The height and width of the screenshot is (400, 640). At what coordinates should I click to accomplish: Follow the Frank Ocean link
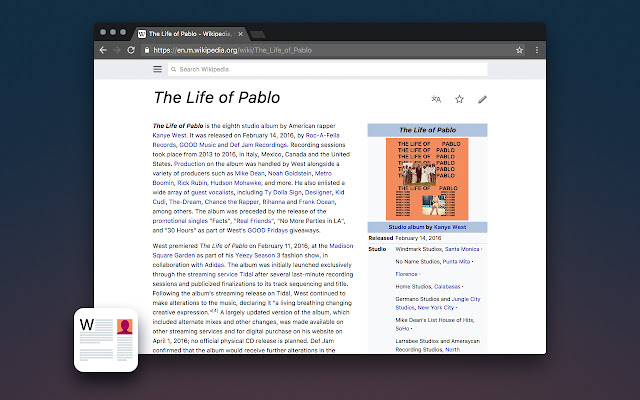pyautogui.click(x=317, y=202)
